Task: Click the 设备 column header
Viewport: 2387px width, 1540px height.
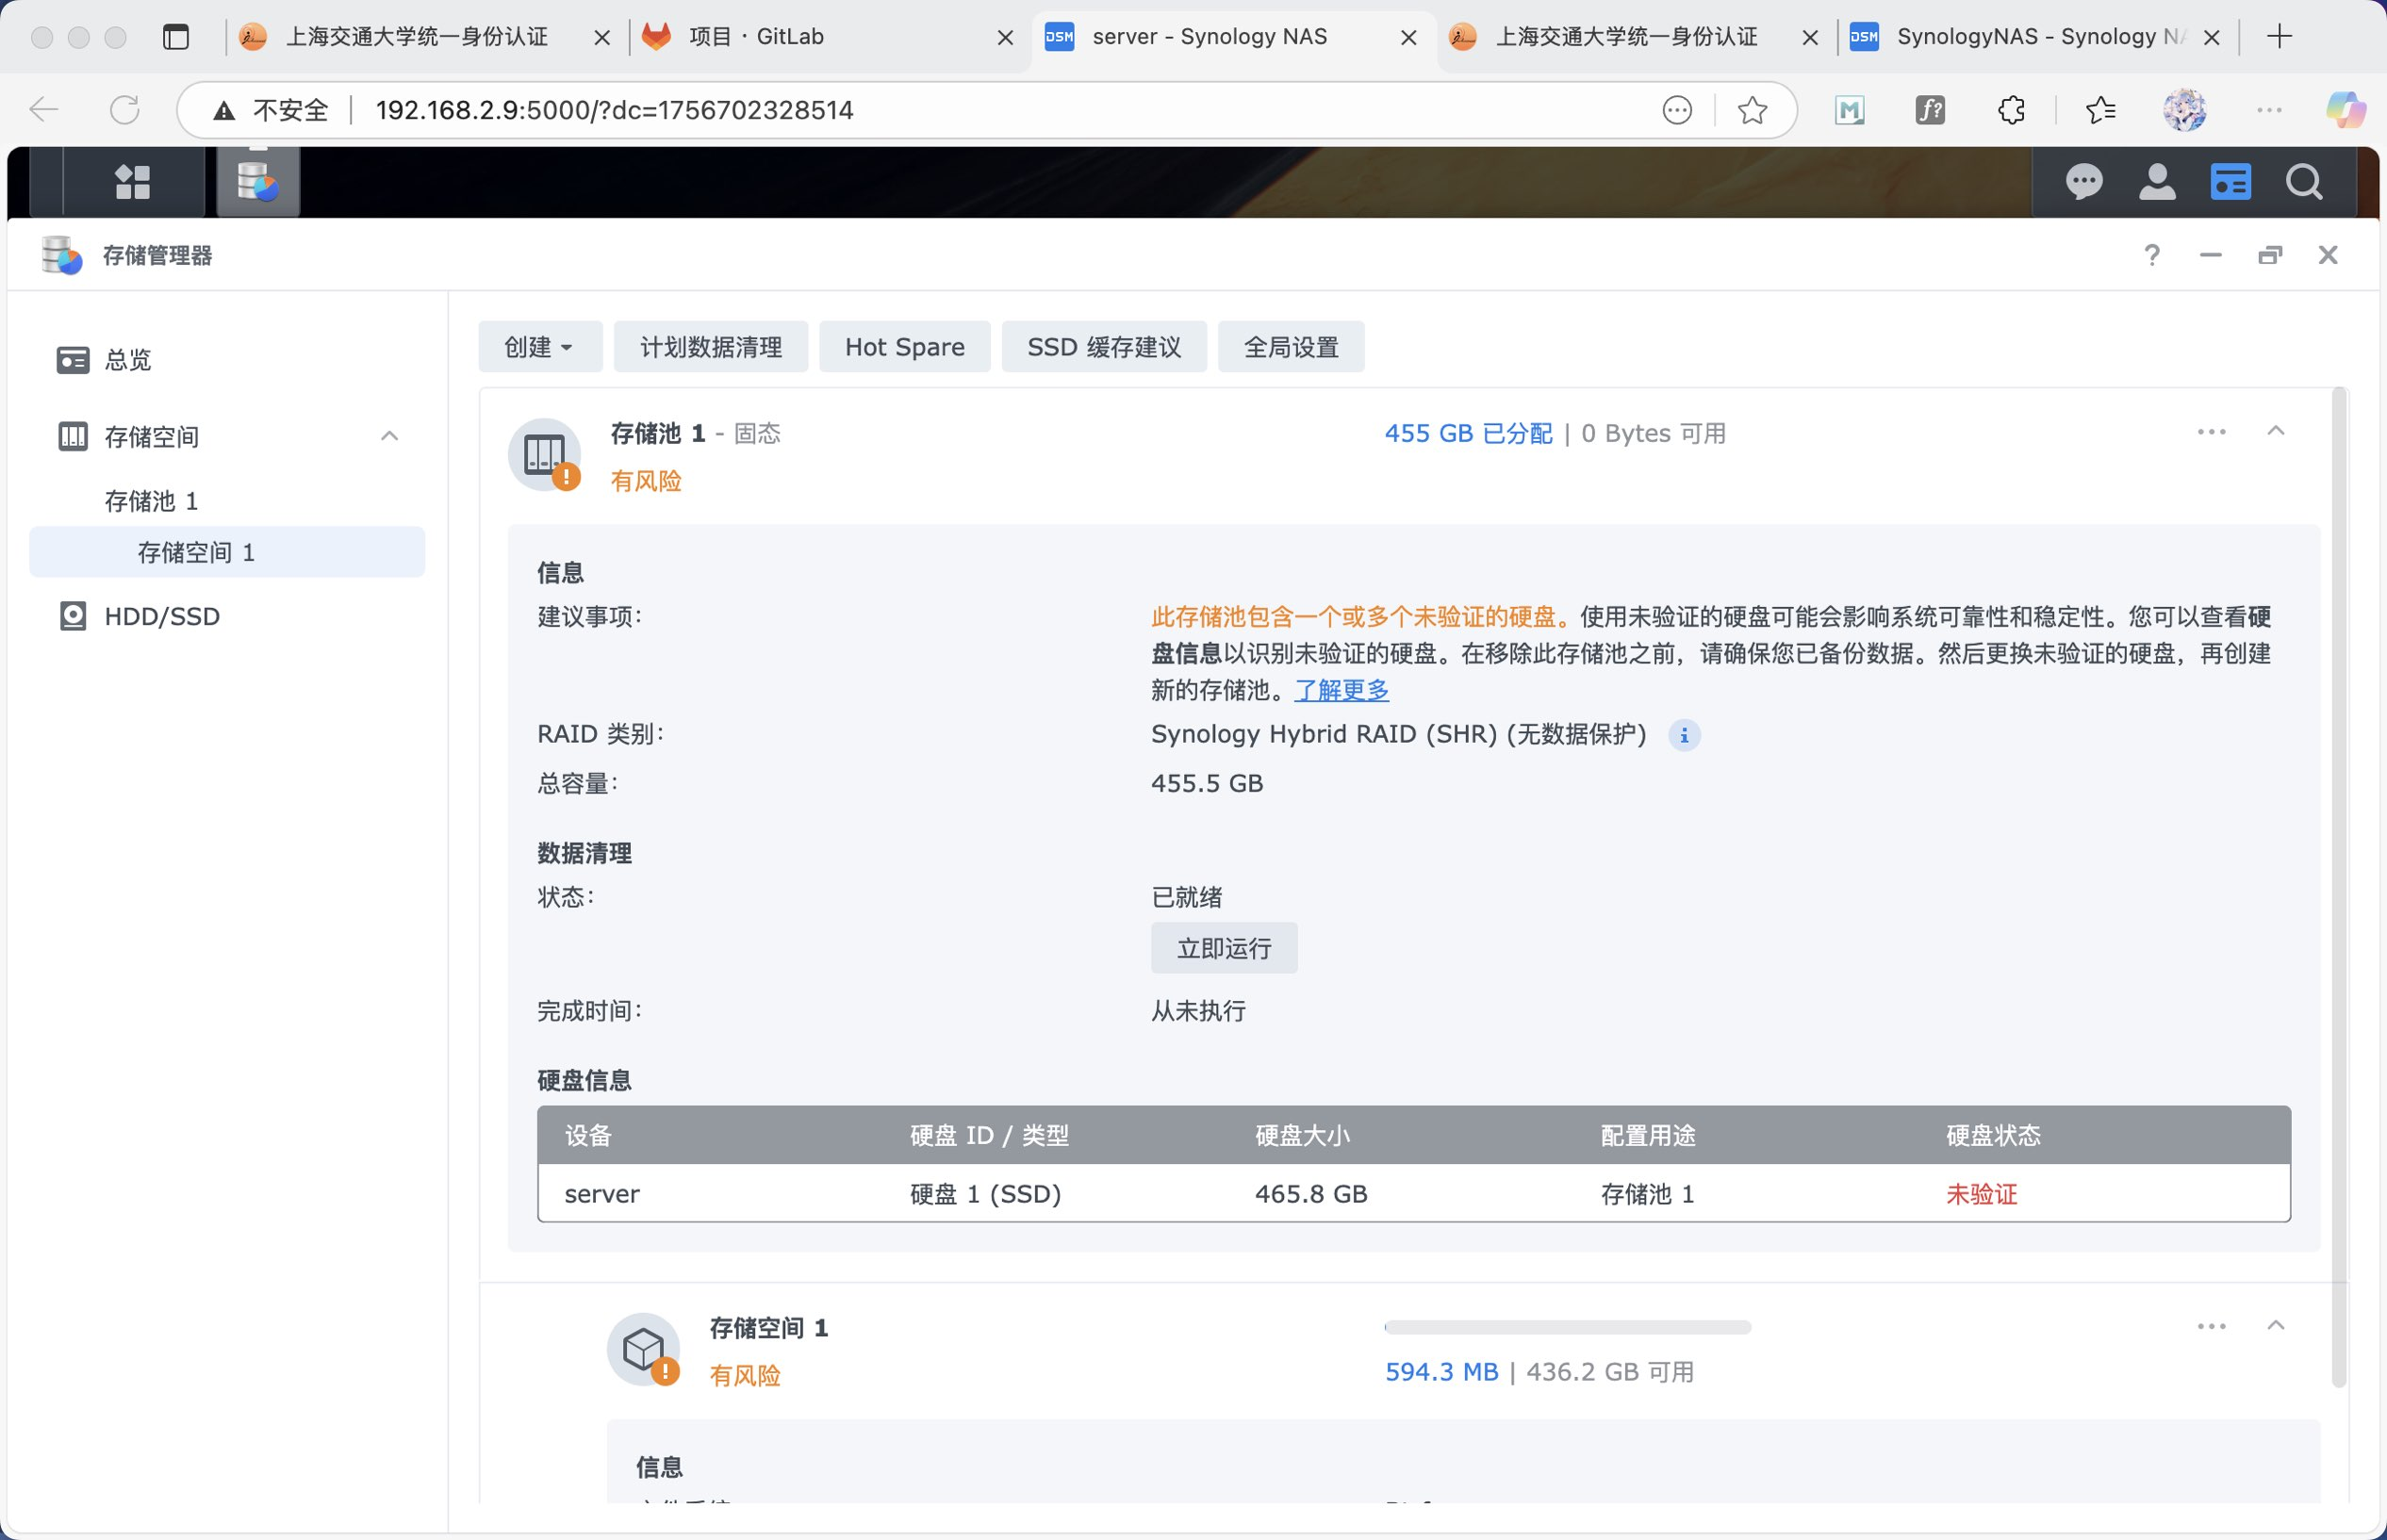Action: [588, 1135]
